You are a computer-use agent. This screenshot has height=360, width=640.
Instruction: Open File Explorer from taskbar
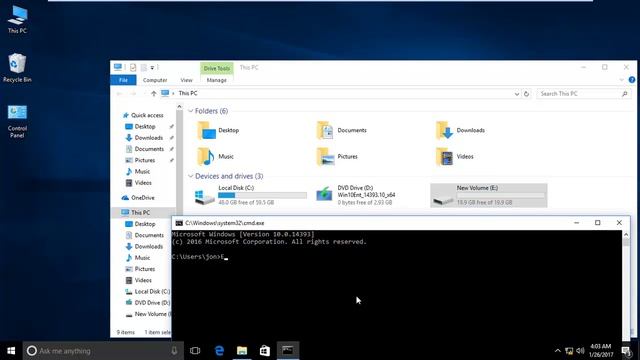[x=242, y=351]
